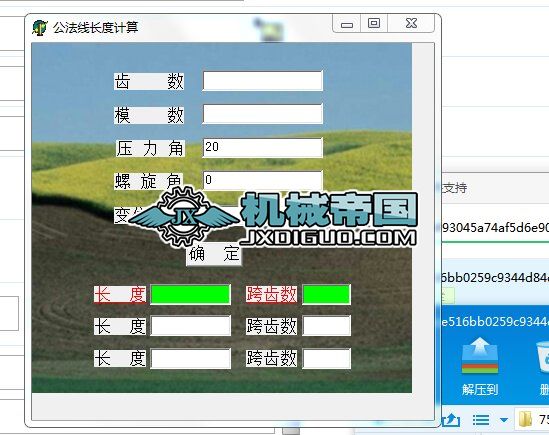Image resolution: width=549 pixels, height=435 pixels.
Task: Click the 支持 text in background window
Action: tap(454, 188)
